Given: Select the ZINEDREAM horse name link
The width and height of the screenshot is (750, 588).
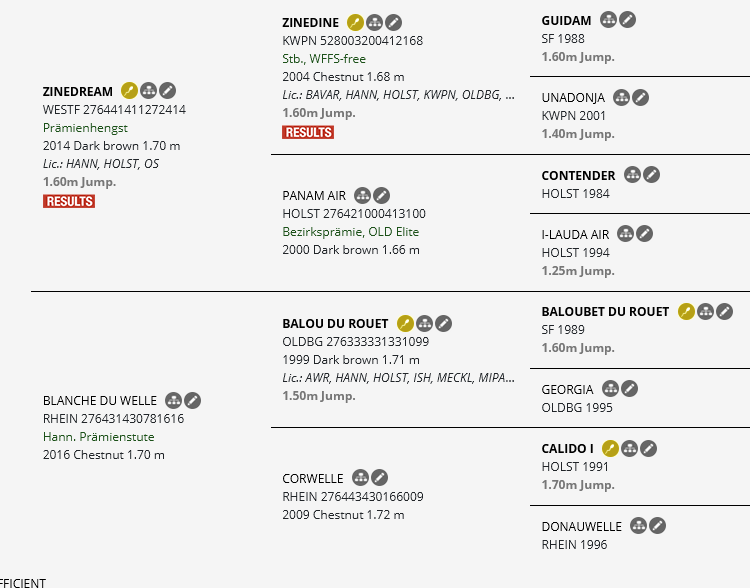Looking at the screenshot, I should [77, 91].
